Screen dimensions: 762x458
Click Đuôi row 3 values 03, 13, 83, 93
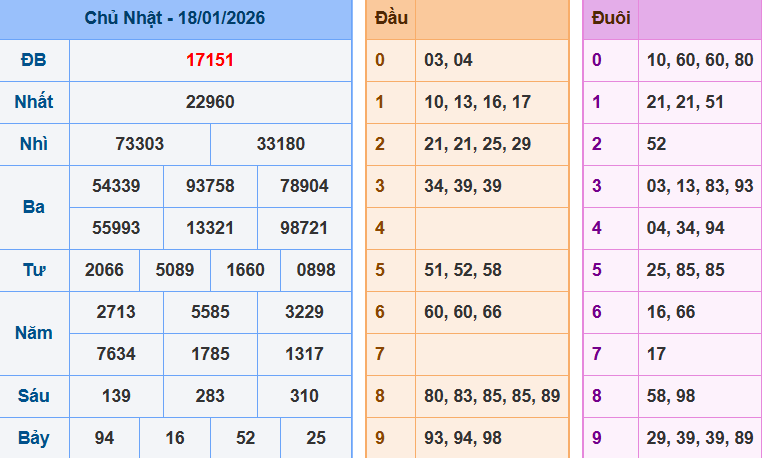(700, 186)
